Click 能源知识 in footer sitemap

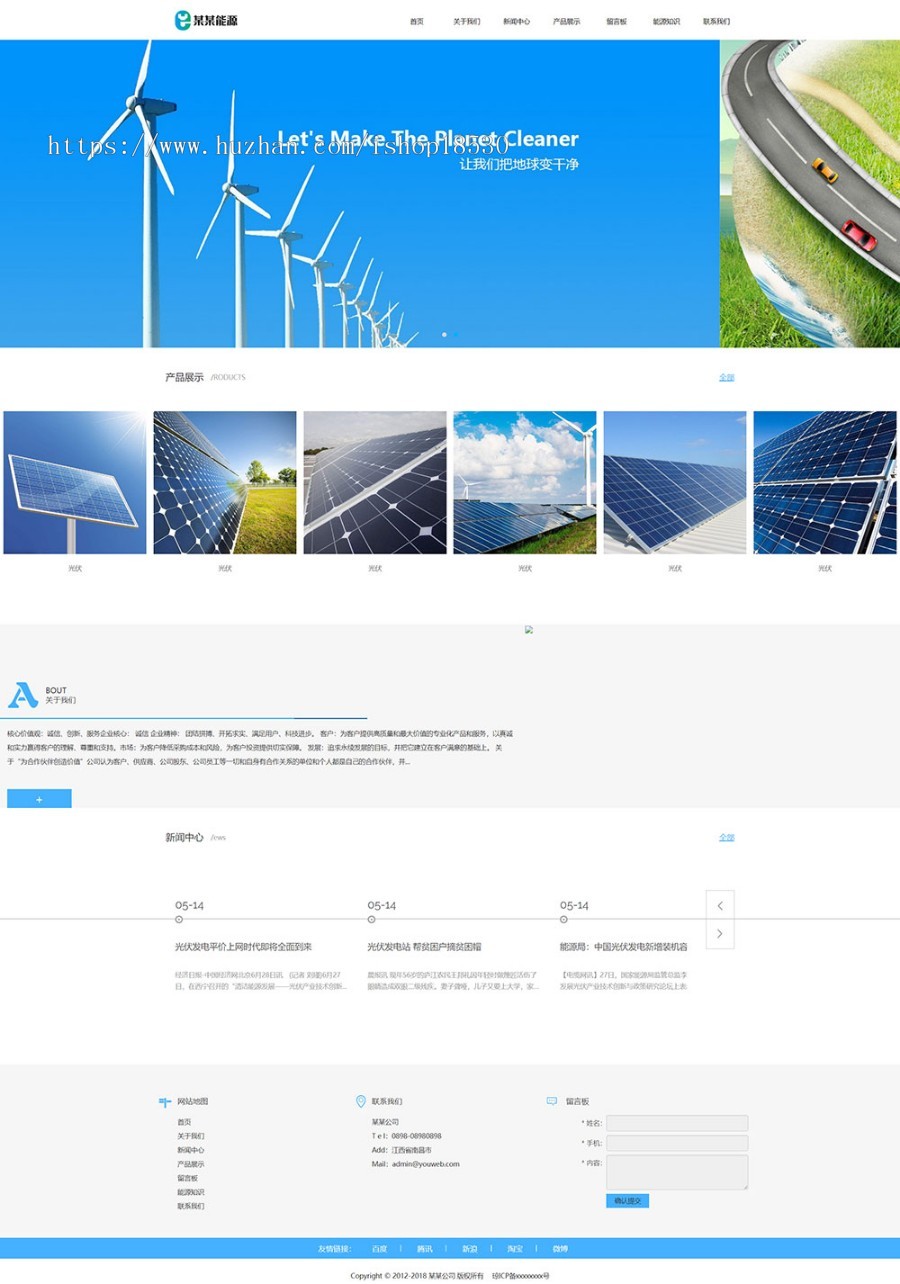pyautogui.click(x=191, y=1192)
